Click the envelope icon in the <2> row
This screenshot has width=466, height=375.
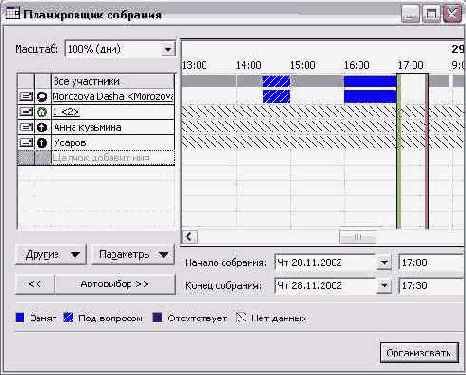(x=26, y=112)
